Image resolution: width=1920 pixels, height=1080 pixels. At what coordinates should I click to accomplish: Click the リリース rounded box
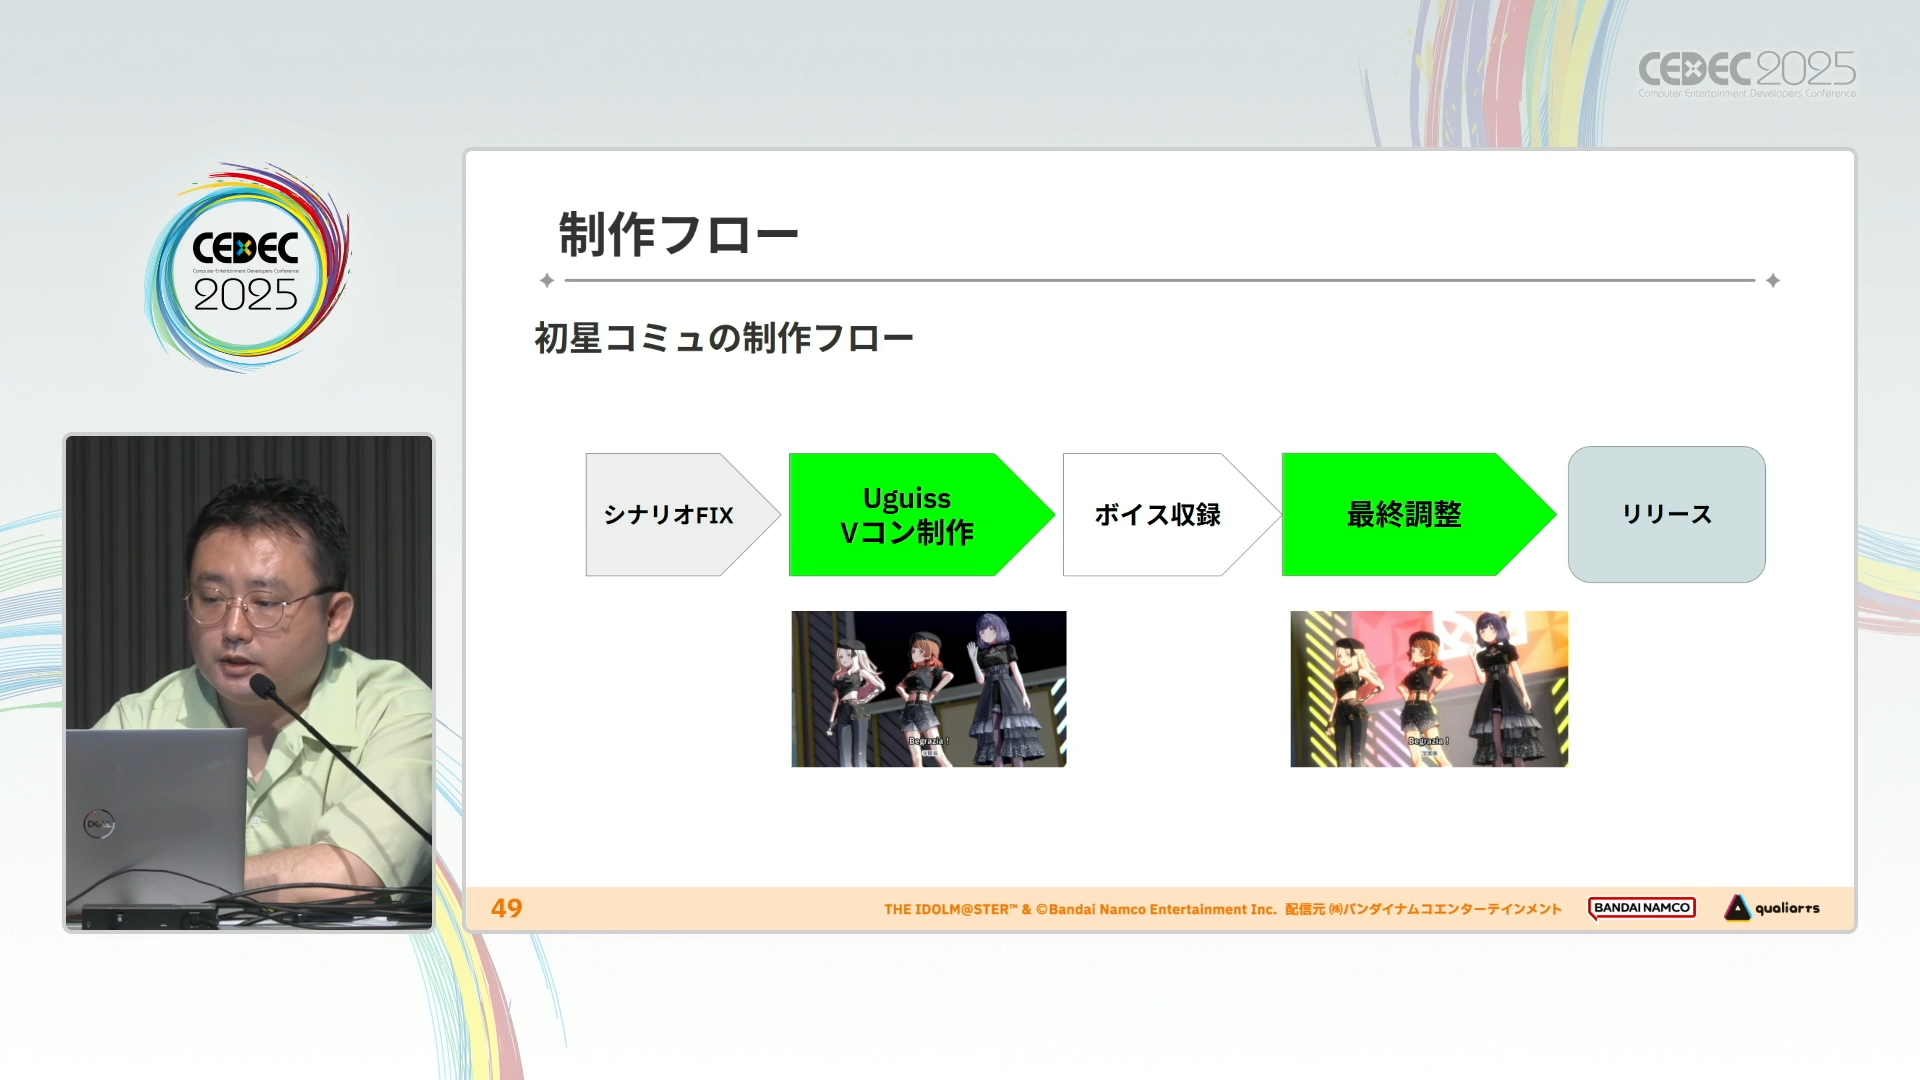coord(1666,515)
